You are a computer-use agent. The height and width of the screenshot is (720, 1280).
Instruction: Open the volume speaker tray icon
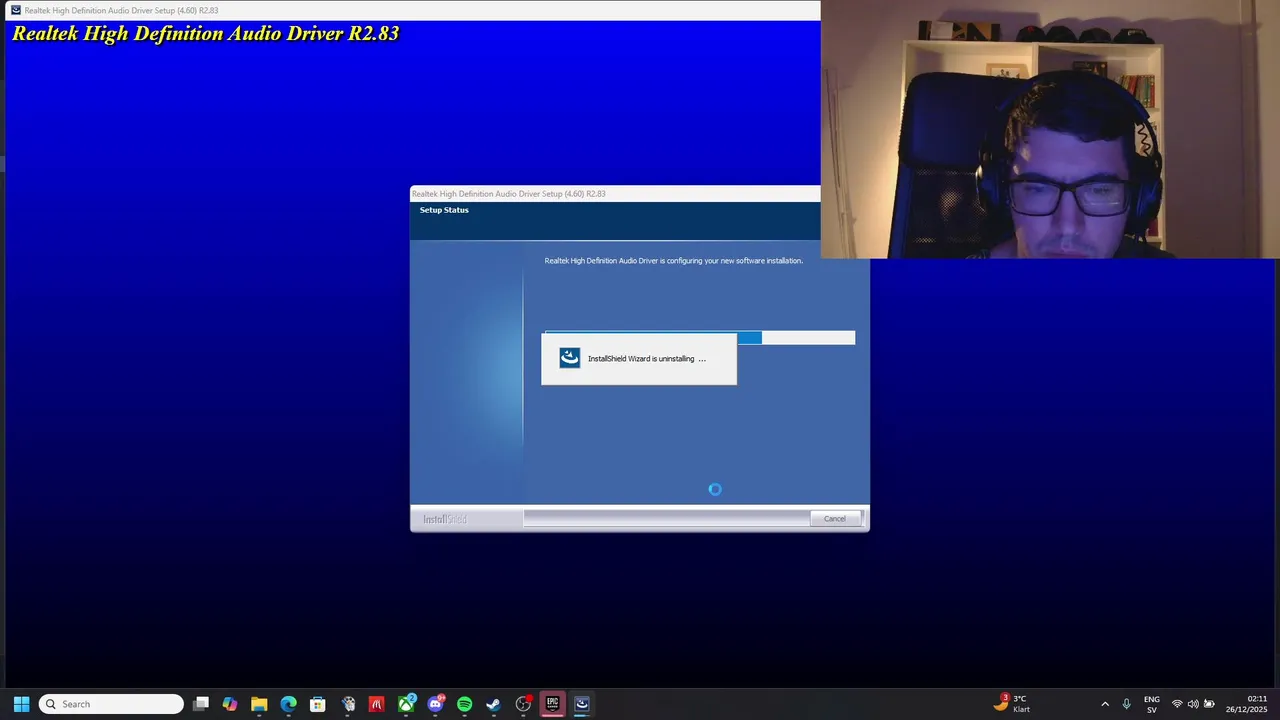(x=1193, y=704)
